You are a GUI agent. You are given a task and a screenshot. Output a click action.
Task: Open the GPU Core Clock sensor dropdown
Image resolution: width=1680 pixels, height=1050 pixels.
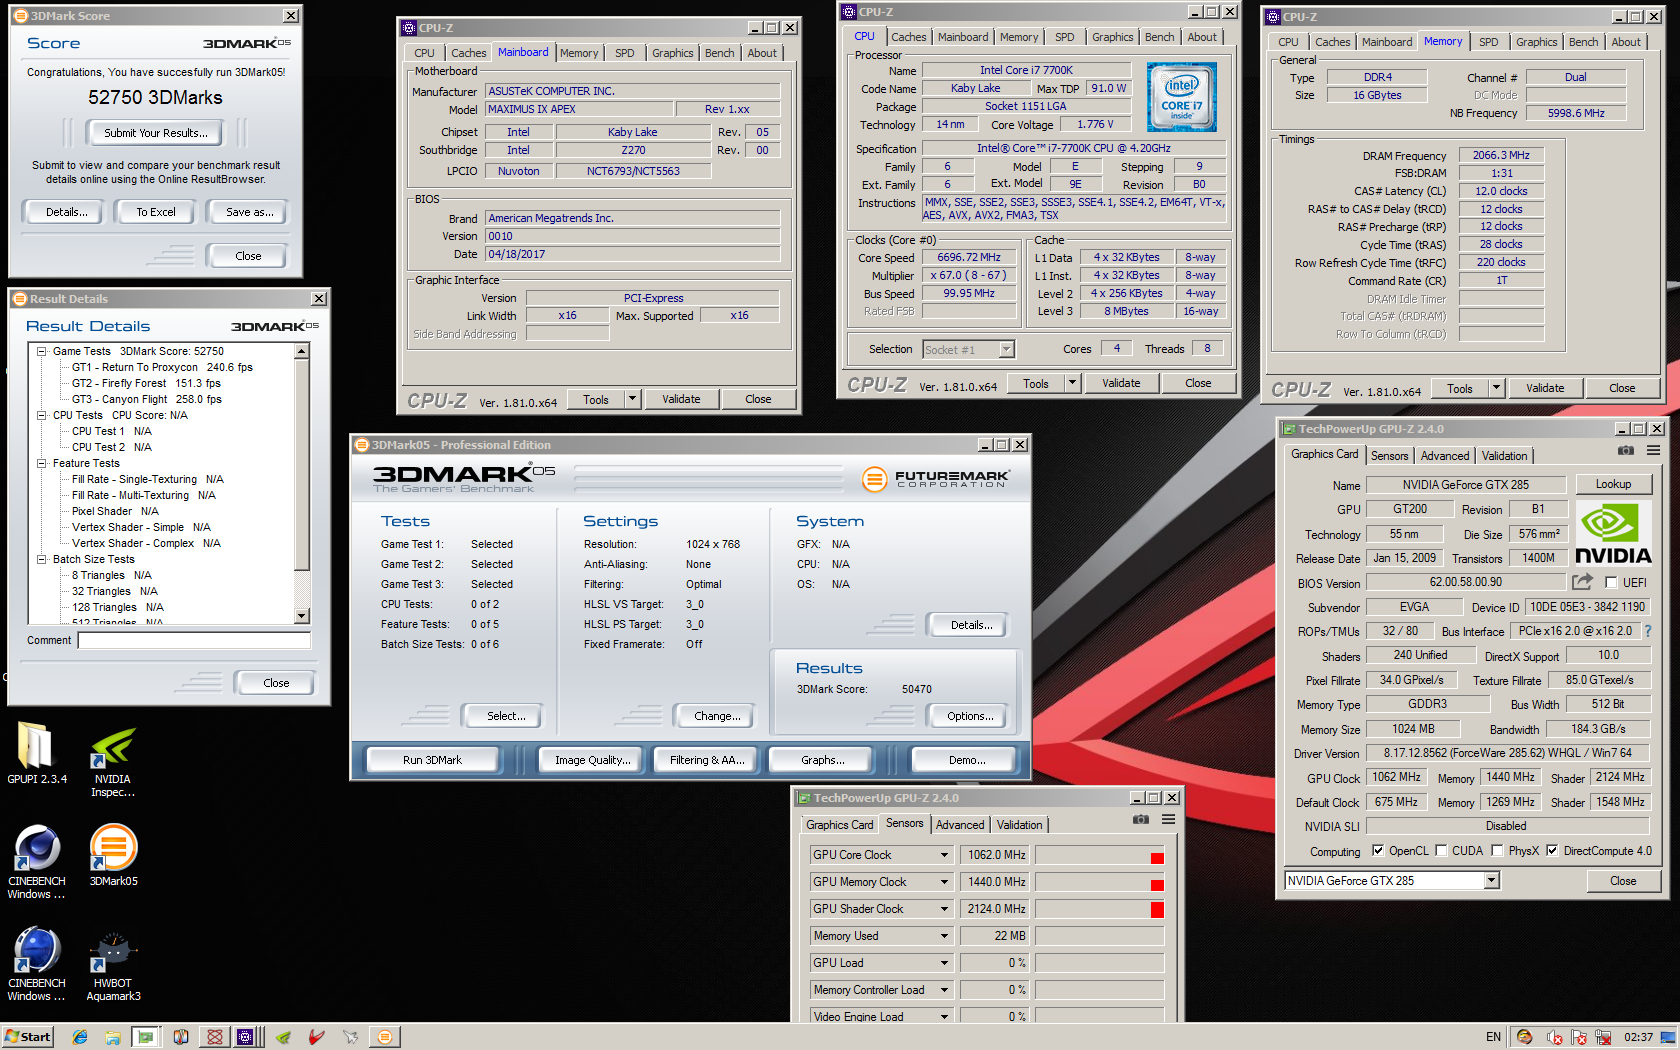coord(944,855)
